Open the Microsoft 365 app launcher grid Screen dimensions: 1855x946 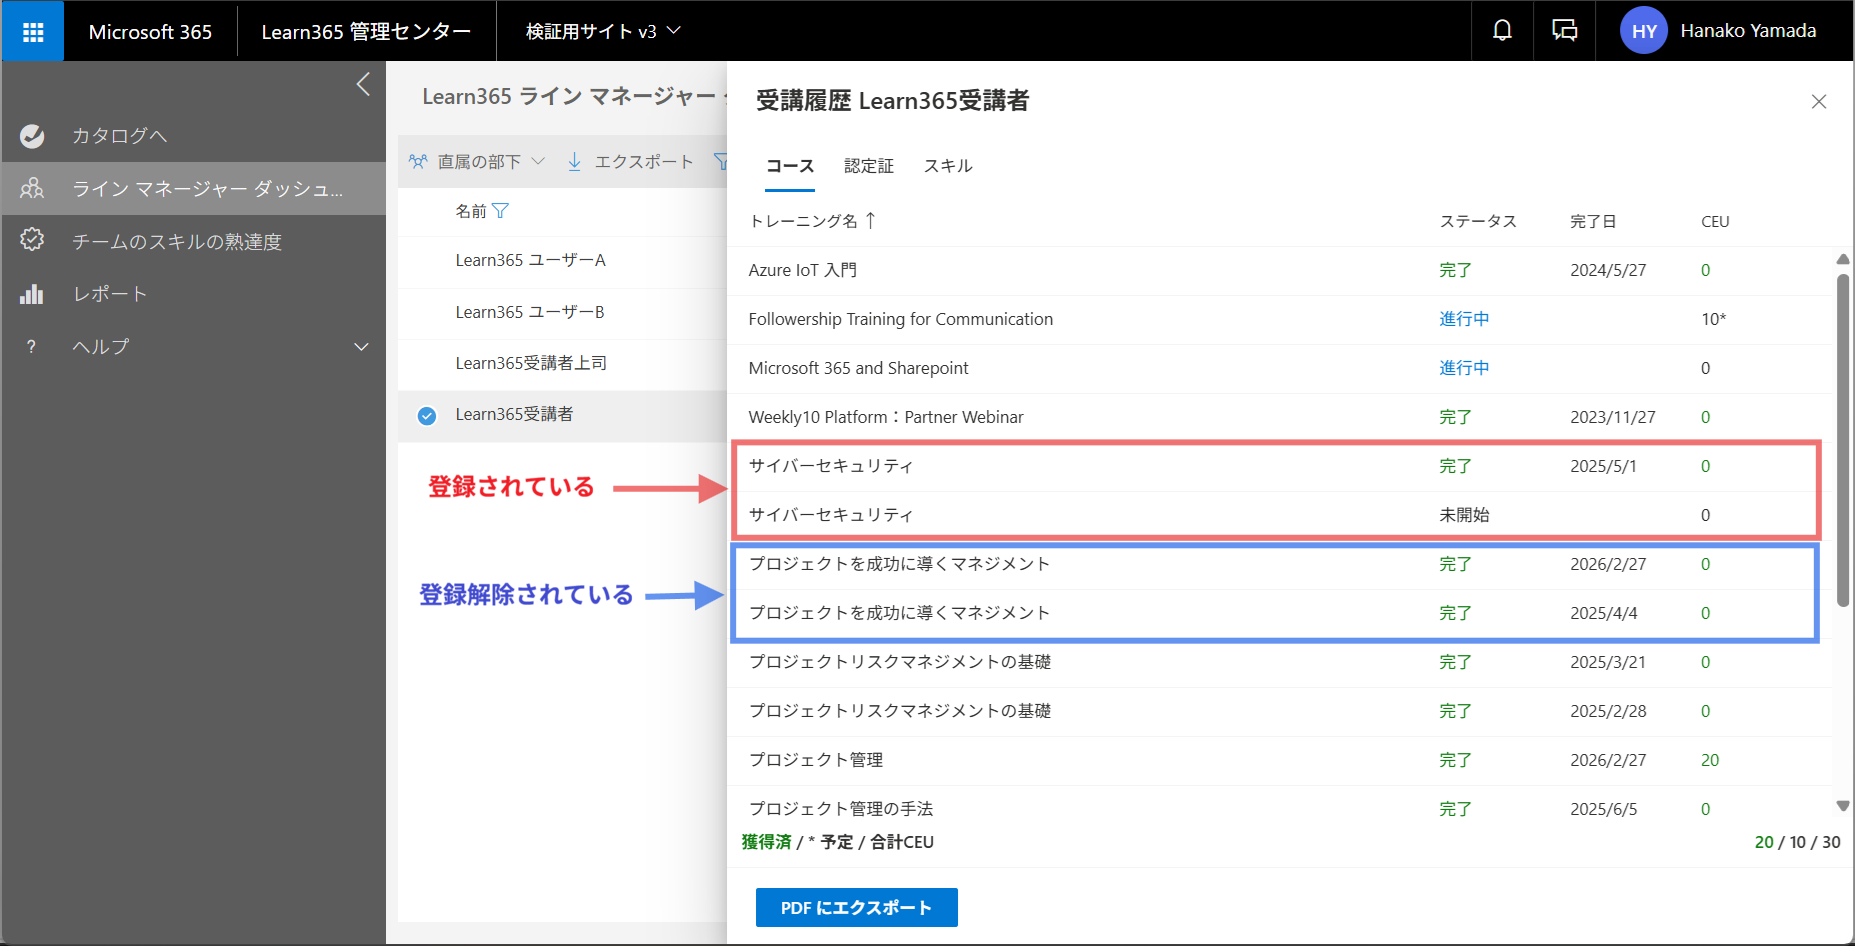[x=33, y=32]
